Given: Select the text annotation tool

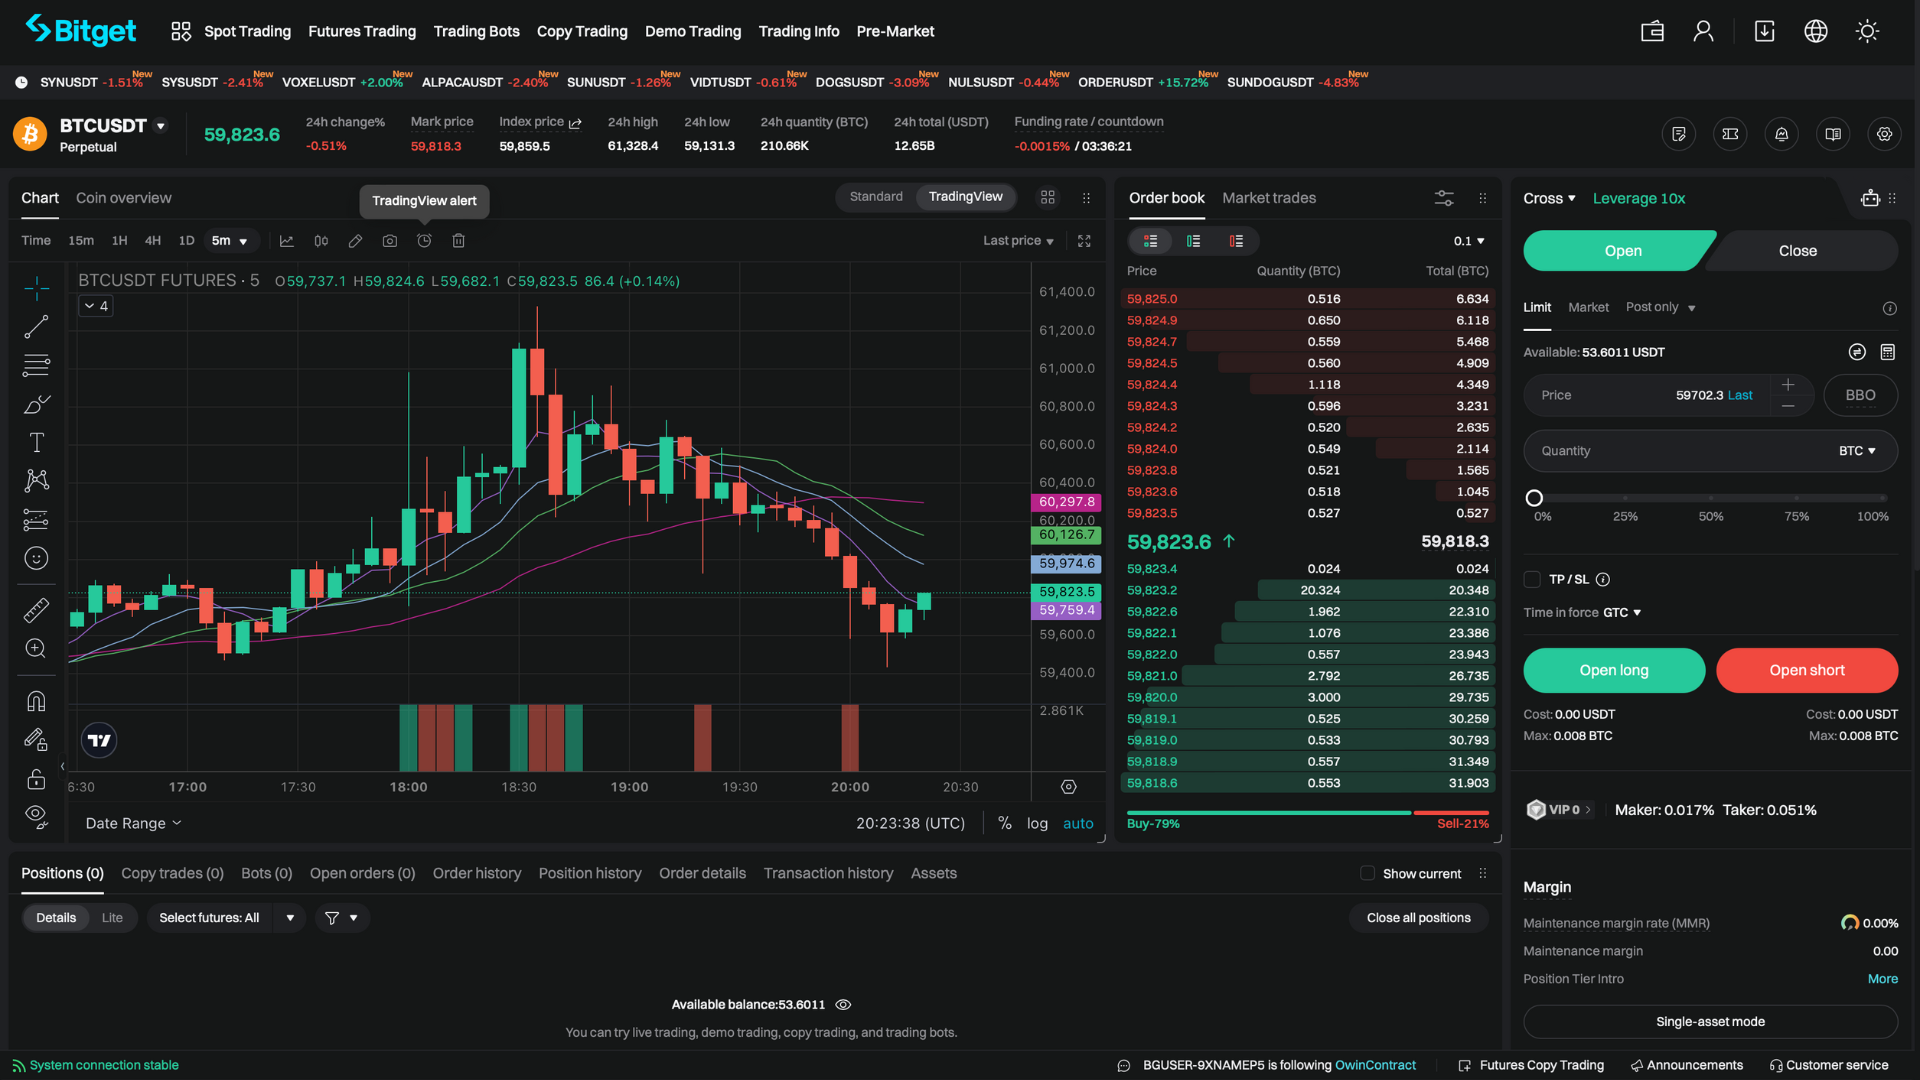Looking at the screenshot, I should click(x=36, y=443).
